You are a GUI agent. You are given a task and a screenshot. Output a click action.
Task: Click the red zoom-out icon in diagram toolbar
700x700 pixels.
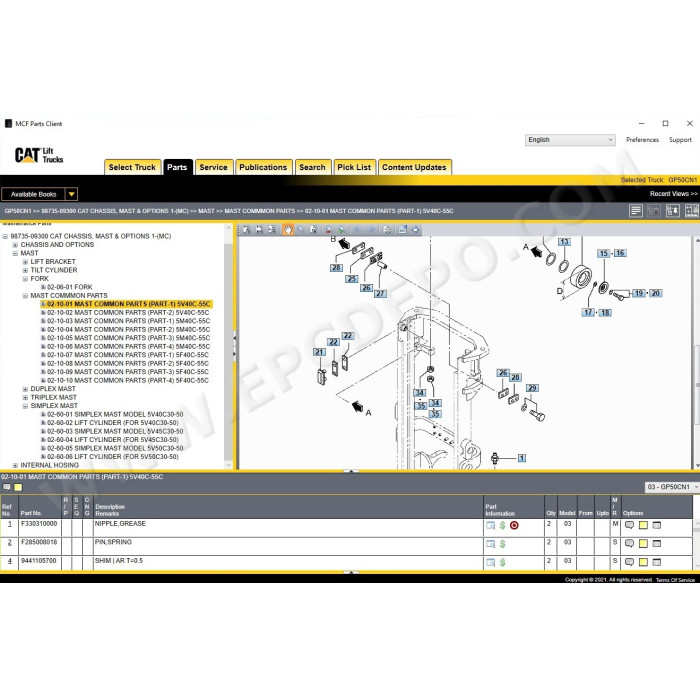329,229
